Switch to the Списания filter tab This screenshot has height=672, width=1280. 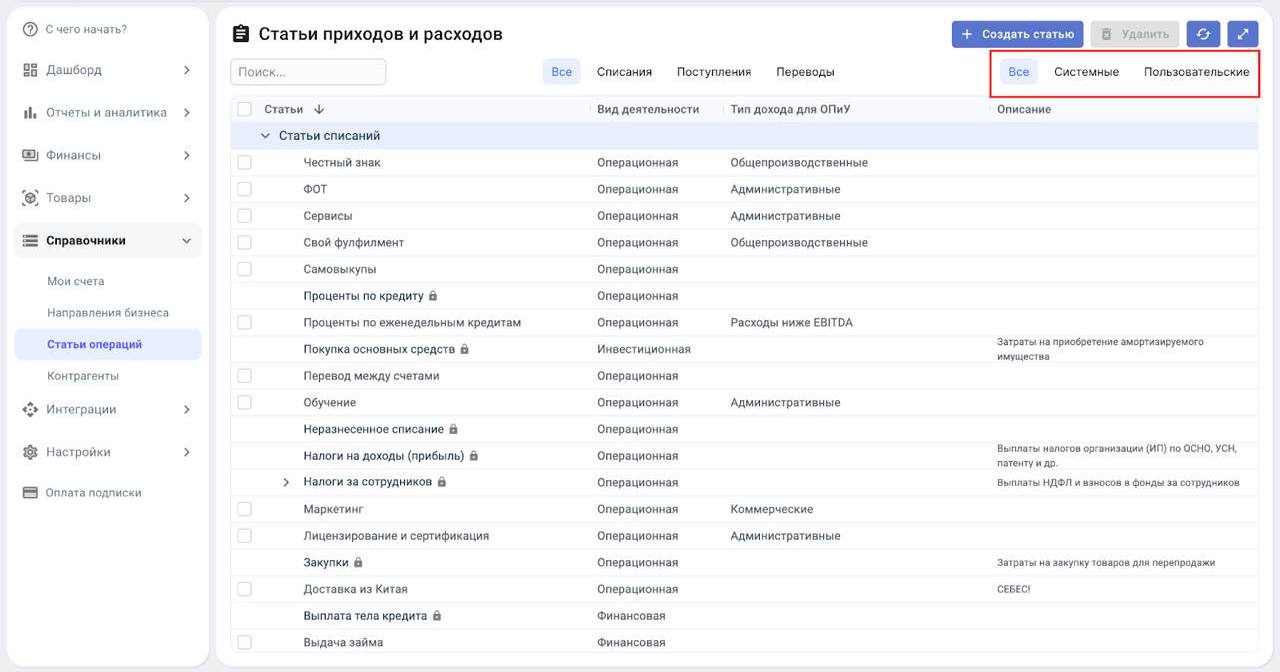624,72
